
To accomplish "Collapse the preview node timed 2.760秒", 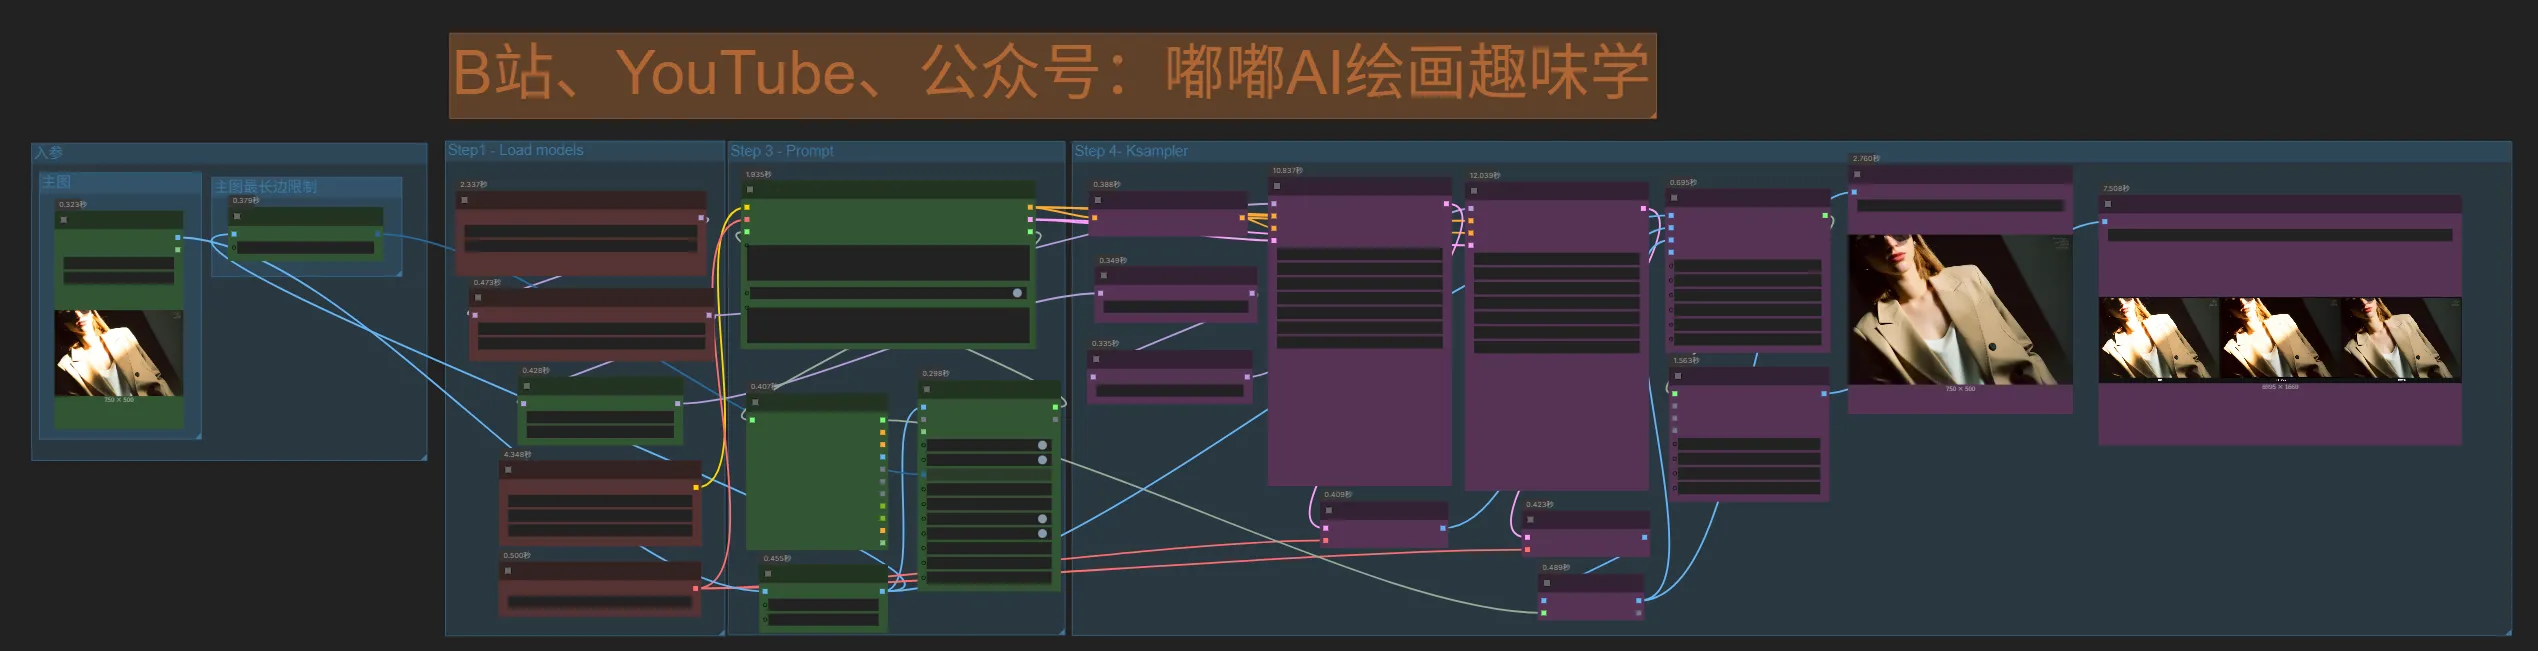I will [1857, 173].
